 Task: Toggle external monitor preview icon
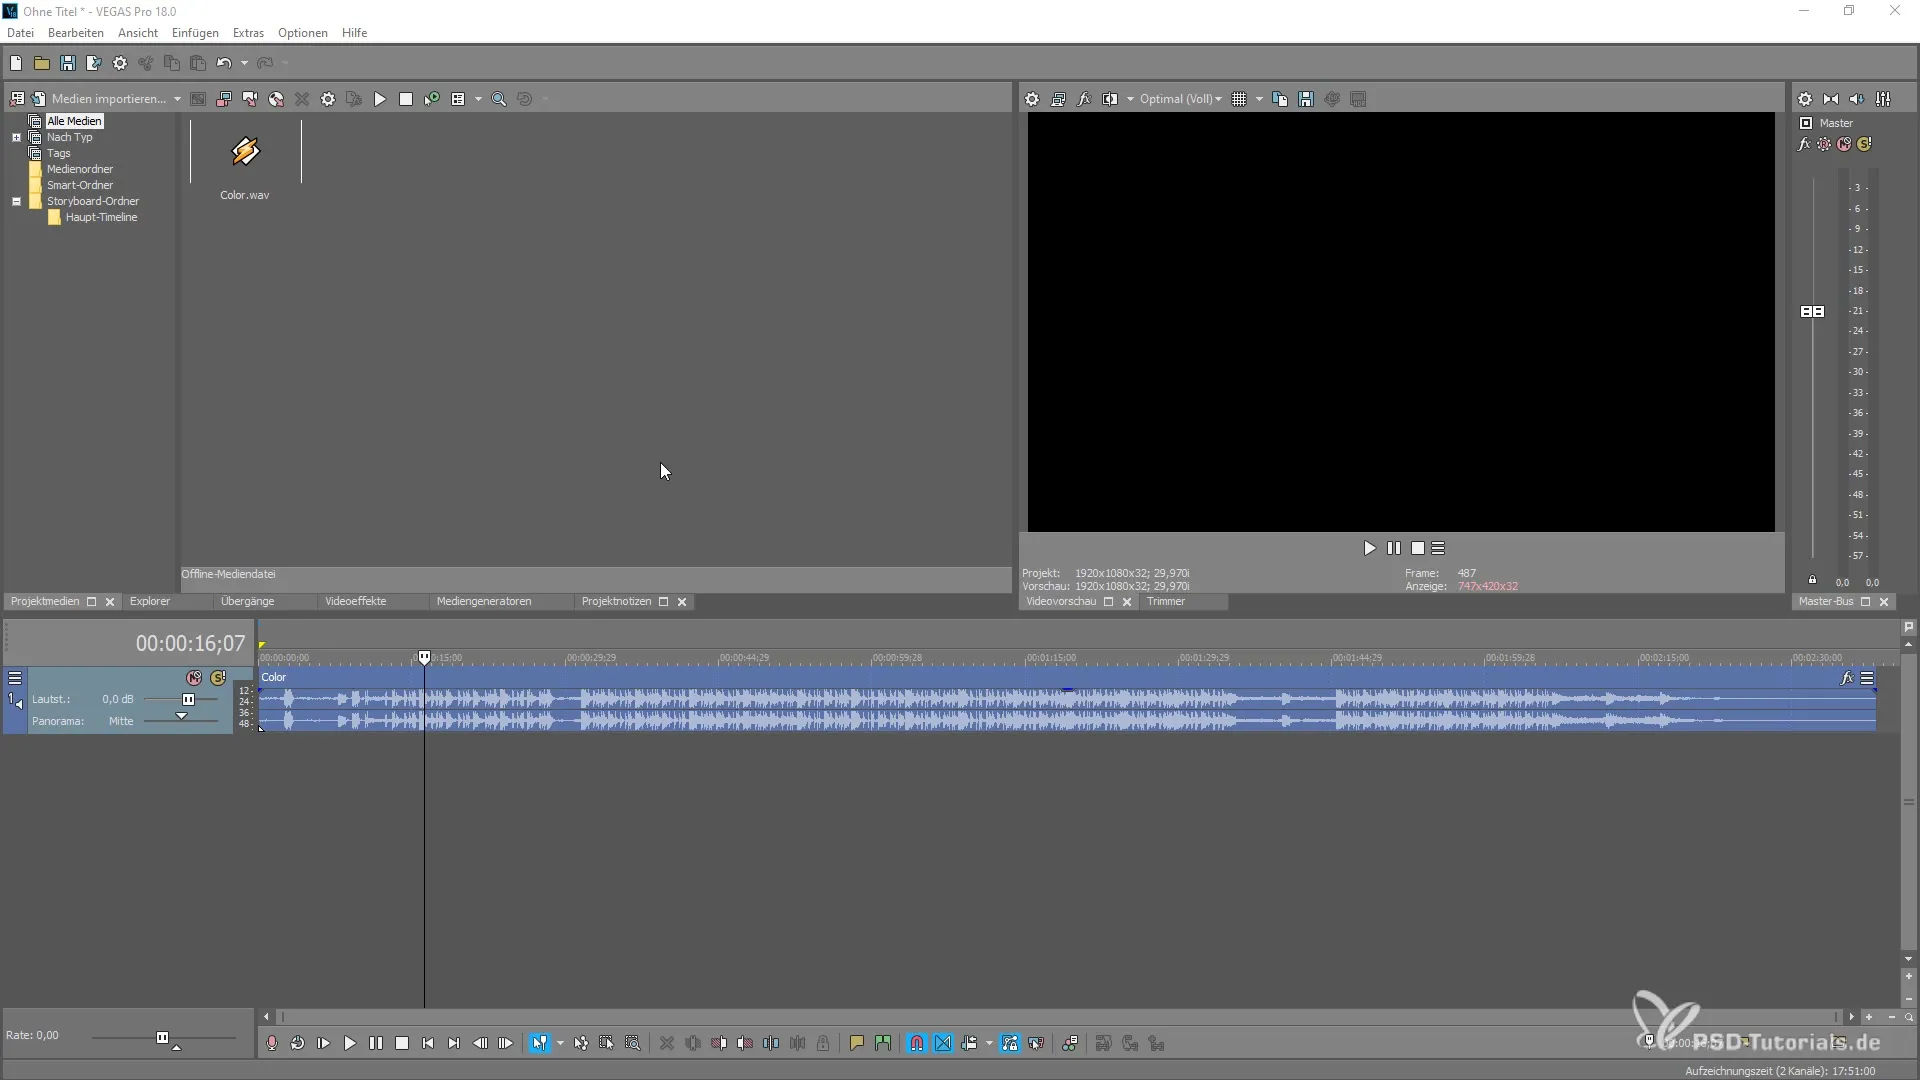(1058, 99)
